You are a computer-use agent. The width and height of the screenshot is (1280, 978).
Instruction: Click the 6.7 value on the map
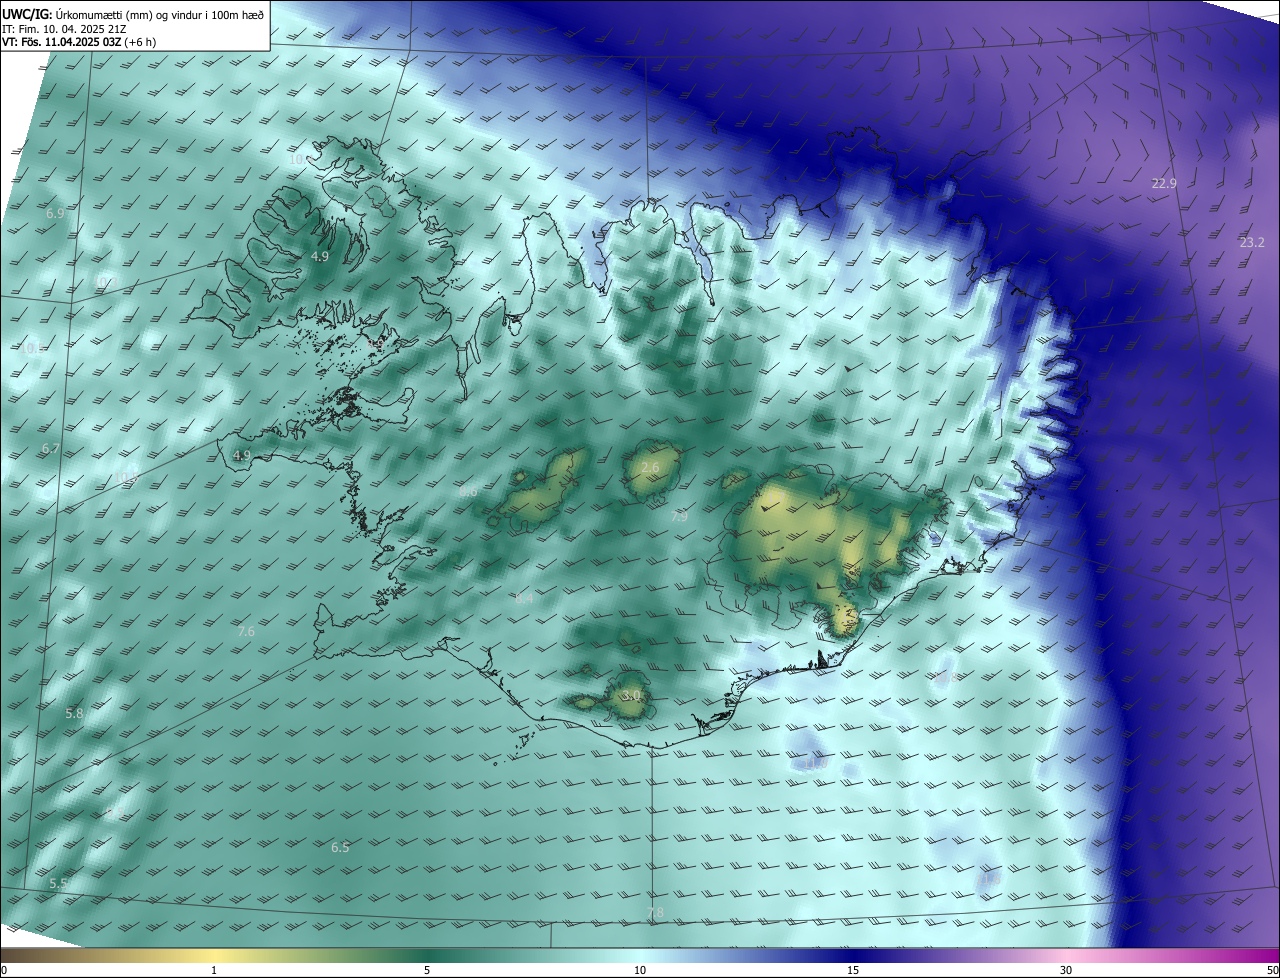(x=51, y=449)
